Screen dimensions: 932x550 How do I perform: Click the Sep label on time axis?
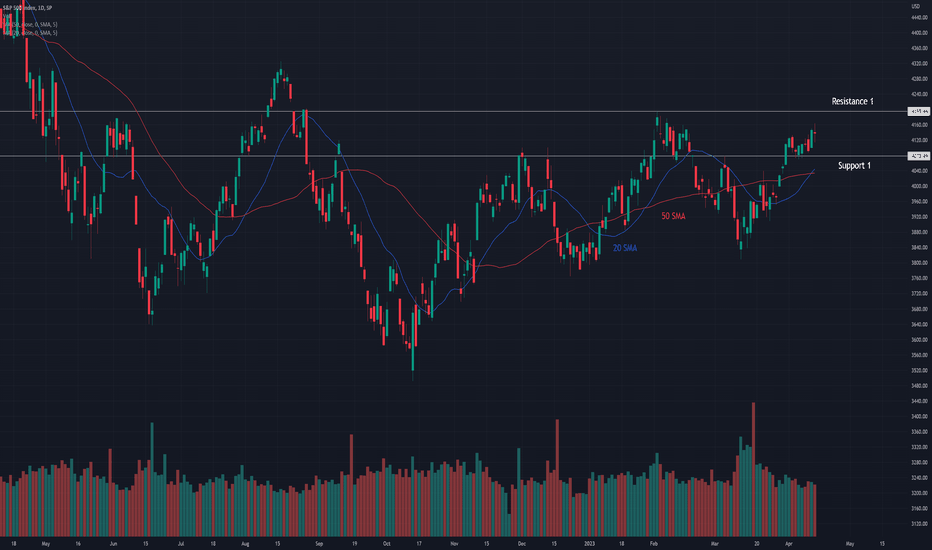319,543
